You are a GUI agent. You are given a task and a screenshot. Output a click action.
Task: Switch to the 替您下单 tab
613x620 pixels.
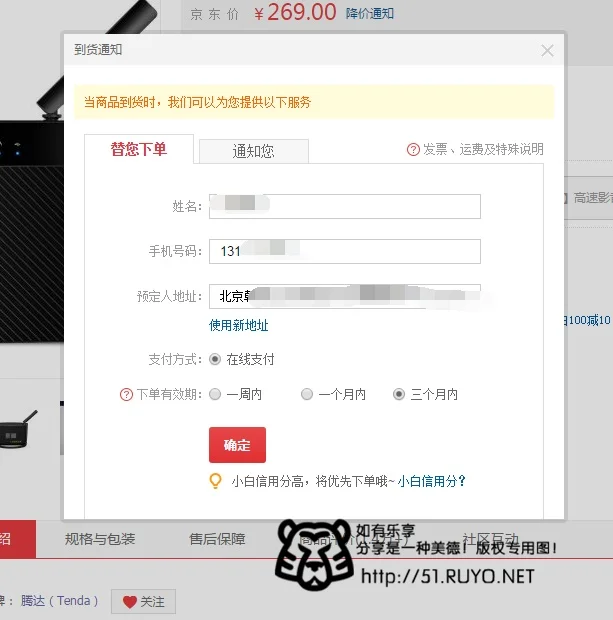(x=139, y=149)
